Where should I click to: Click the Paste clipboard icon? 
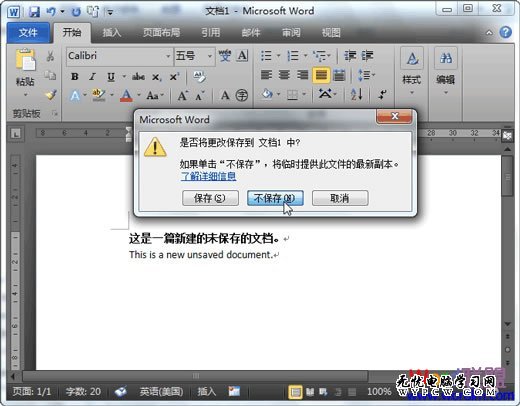26,60
